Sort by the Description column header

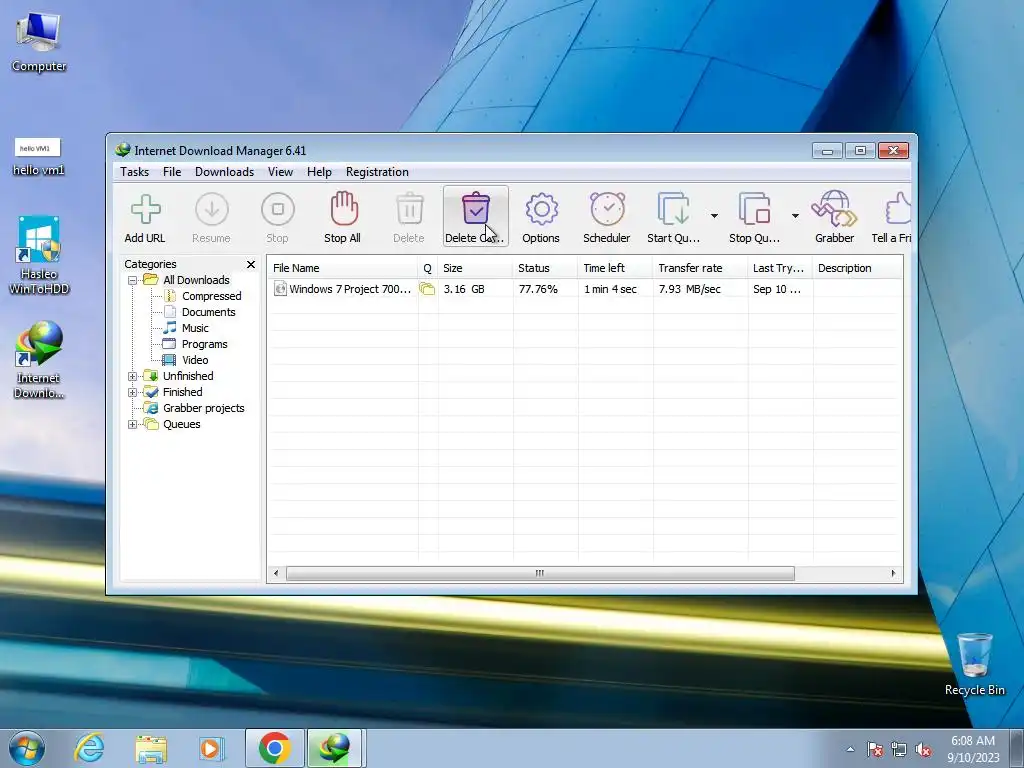(857, 268)
